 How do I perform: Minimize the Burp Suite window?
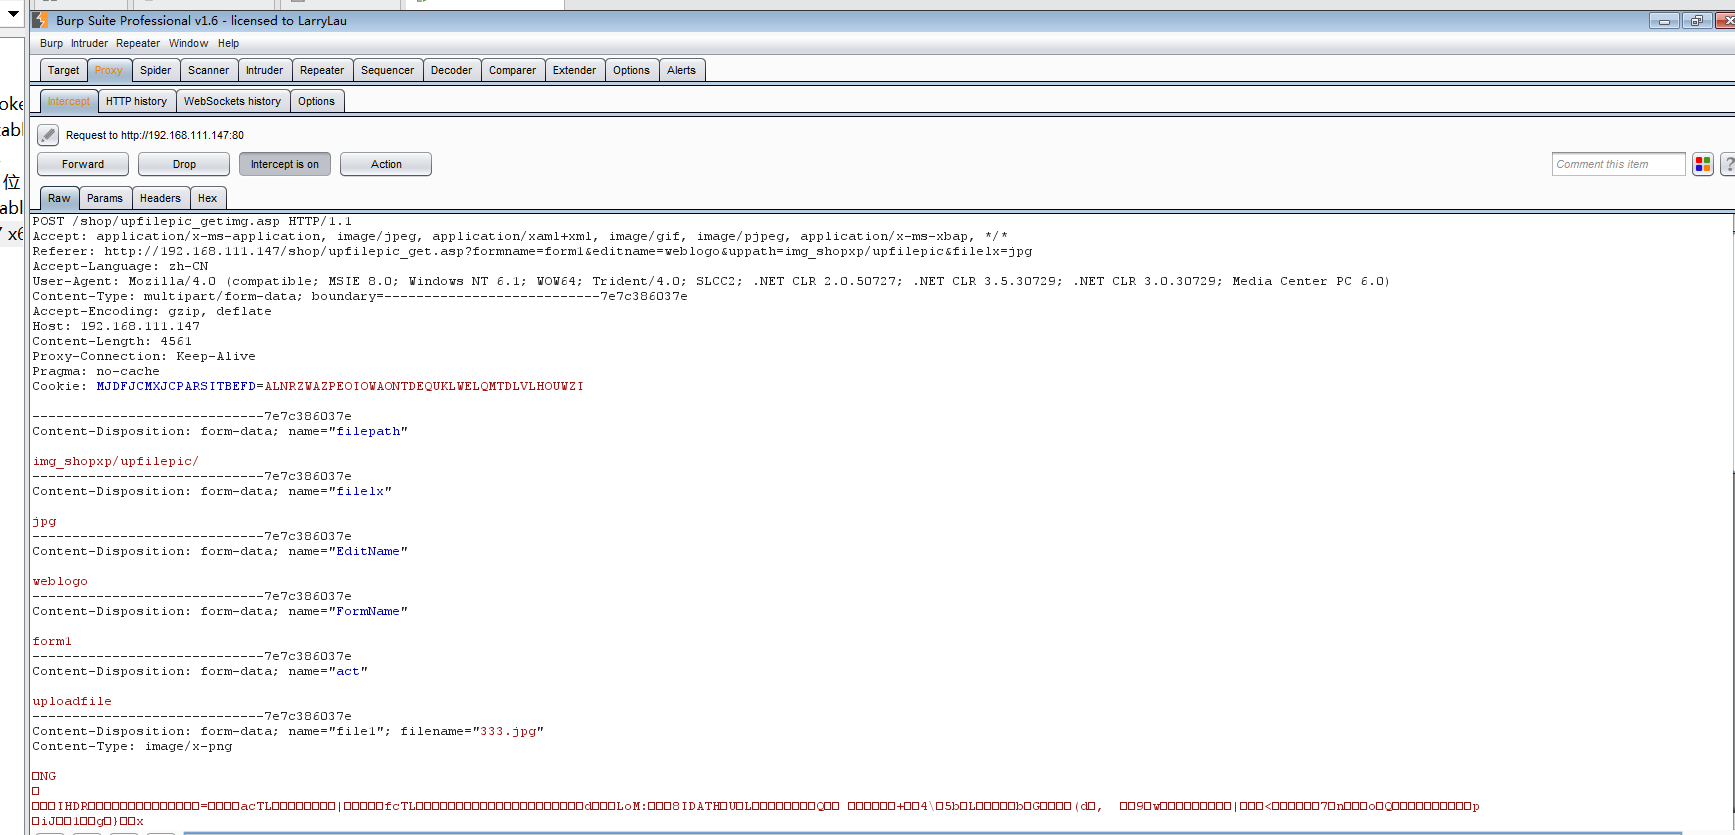point(1664,21)
